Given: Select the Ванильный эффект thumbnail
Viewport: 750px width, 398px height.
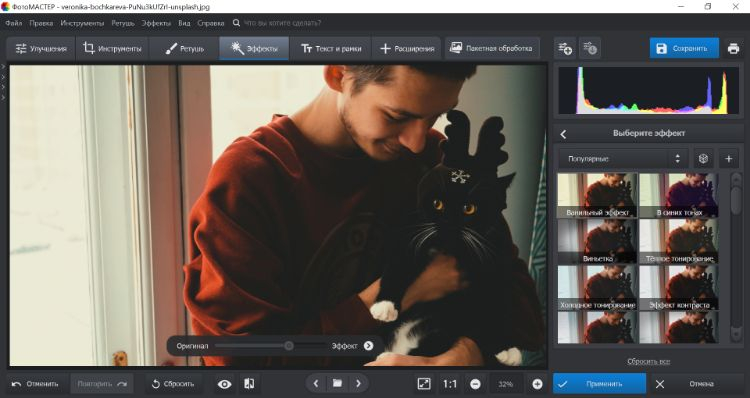Looking at the screenshot, I should (x=597, y=195).
